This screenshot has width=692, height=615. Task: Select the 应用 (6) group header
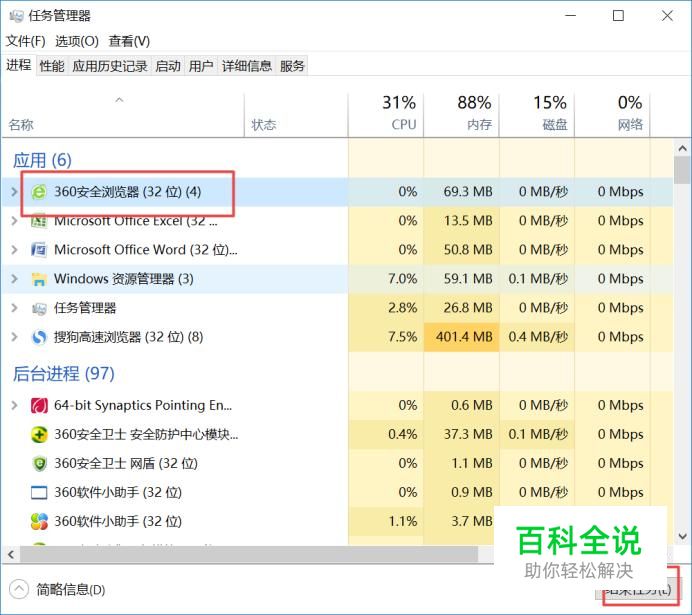tap(42, 160)
